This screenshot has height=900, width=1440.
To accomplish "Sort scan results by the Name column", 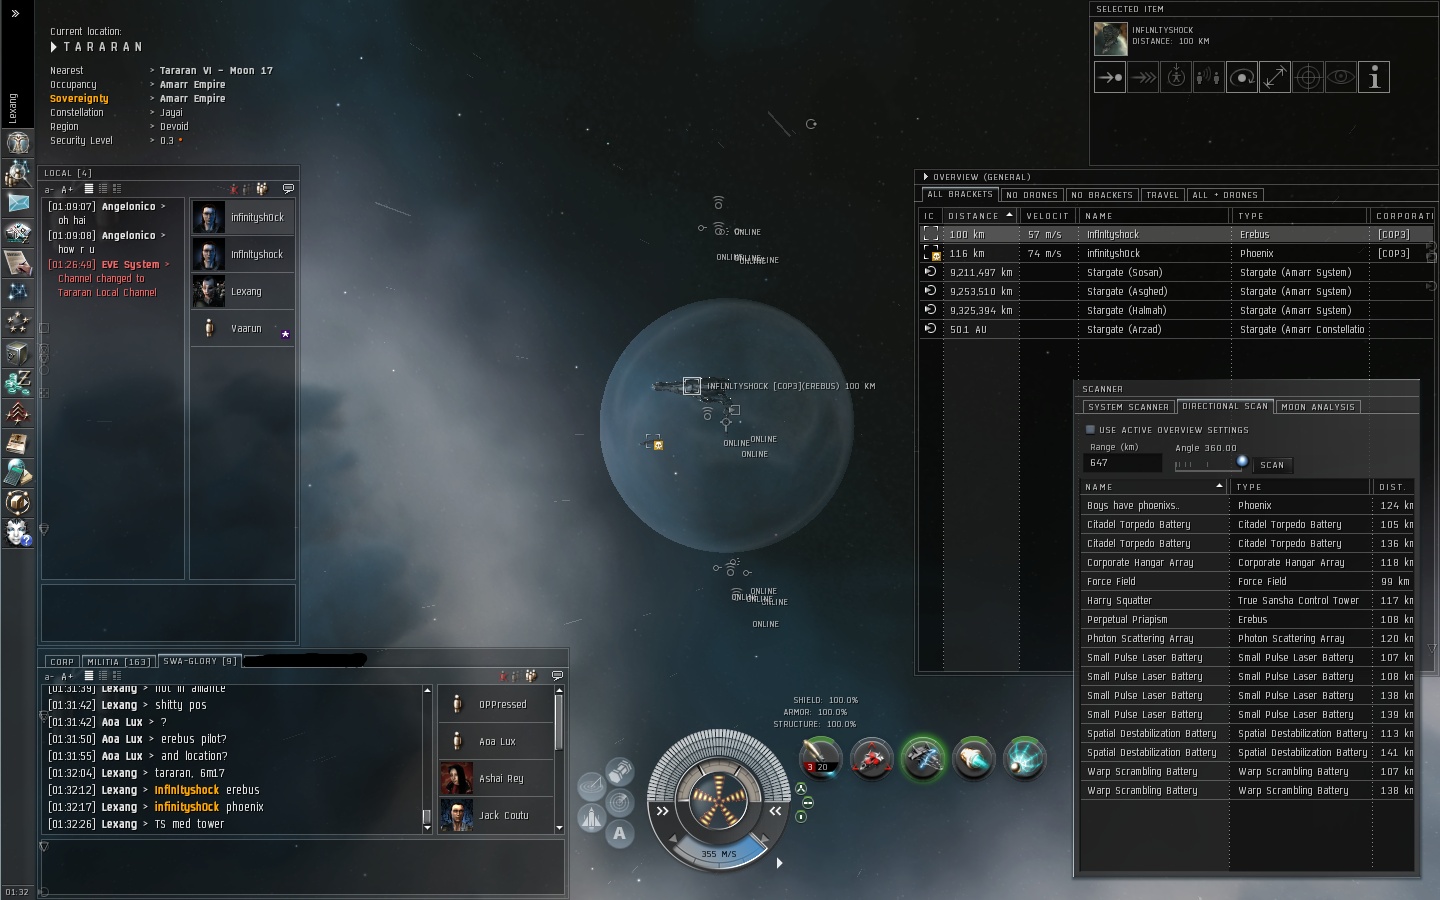I will [x=1154, y=487].
